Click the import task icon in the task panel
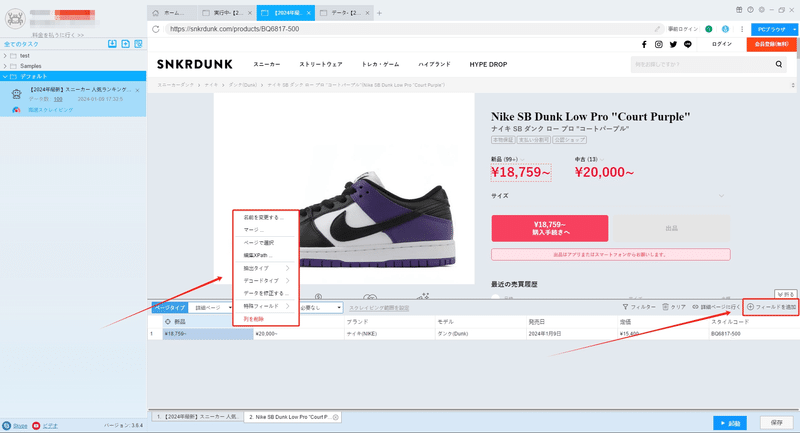The height and width of the screenshot is (433, 800). pos(112,44)
